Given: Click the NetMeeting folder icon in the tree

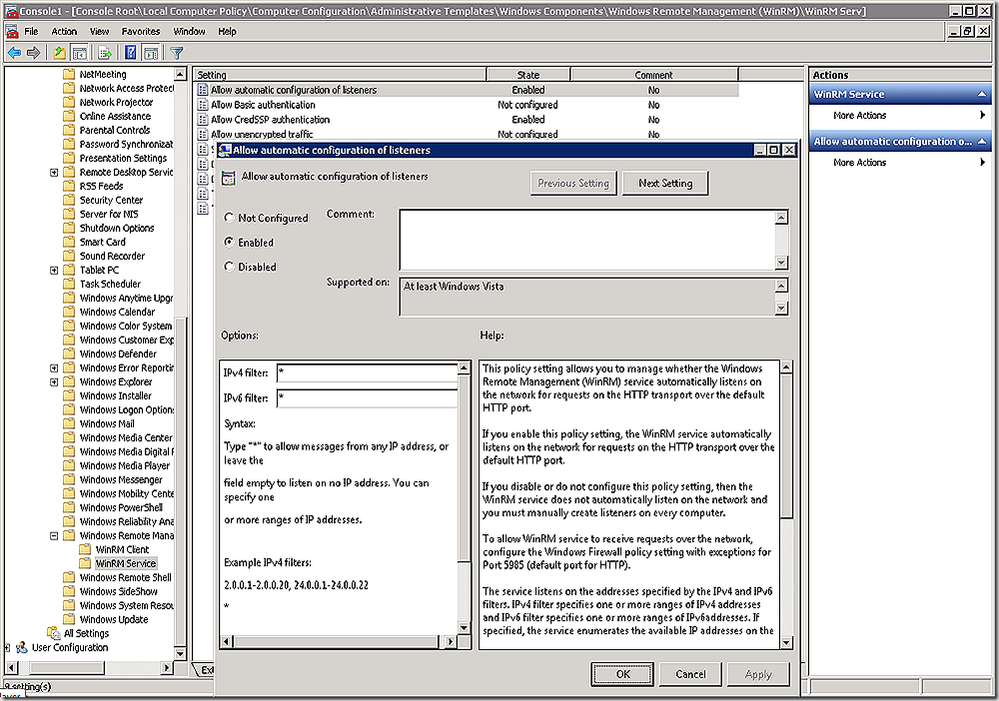Looking at the screenshot, I should (69, 75).
